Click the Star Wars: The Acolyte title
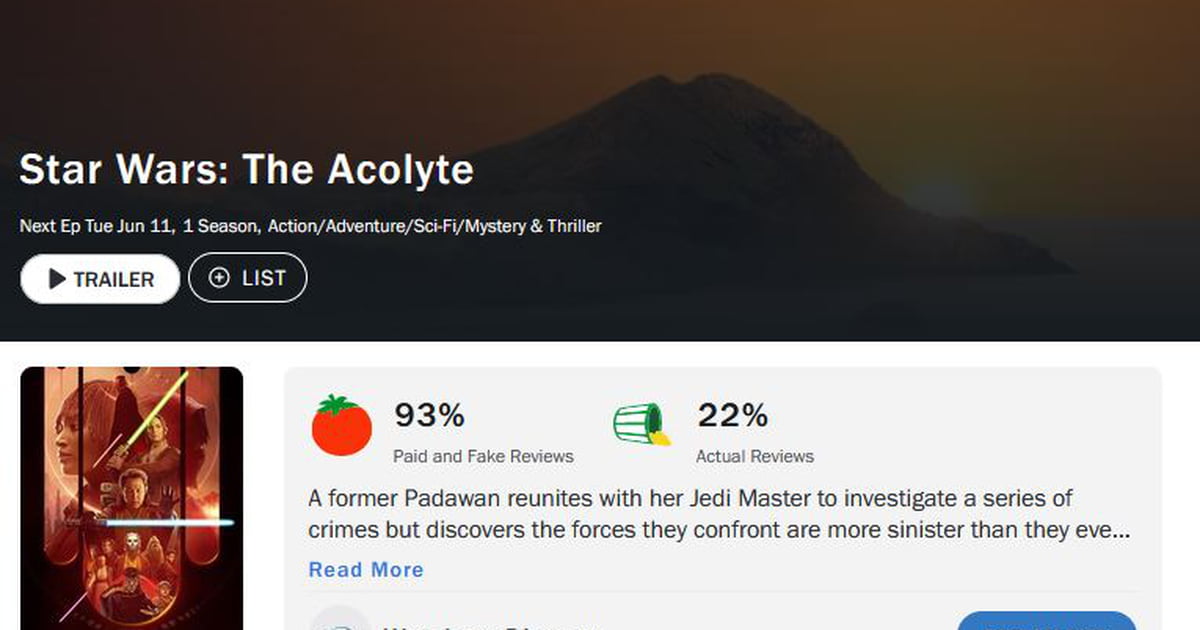Screen dimensions: 1200x630 [246, 169]
